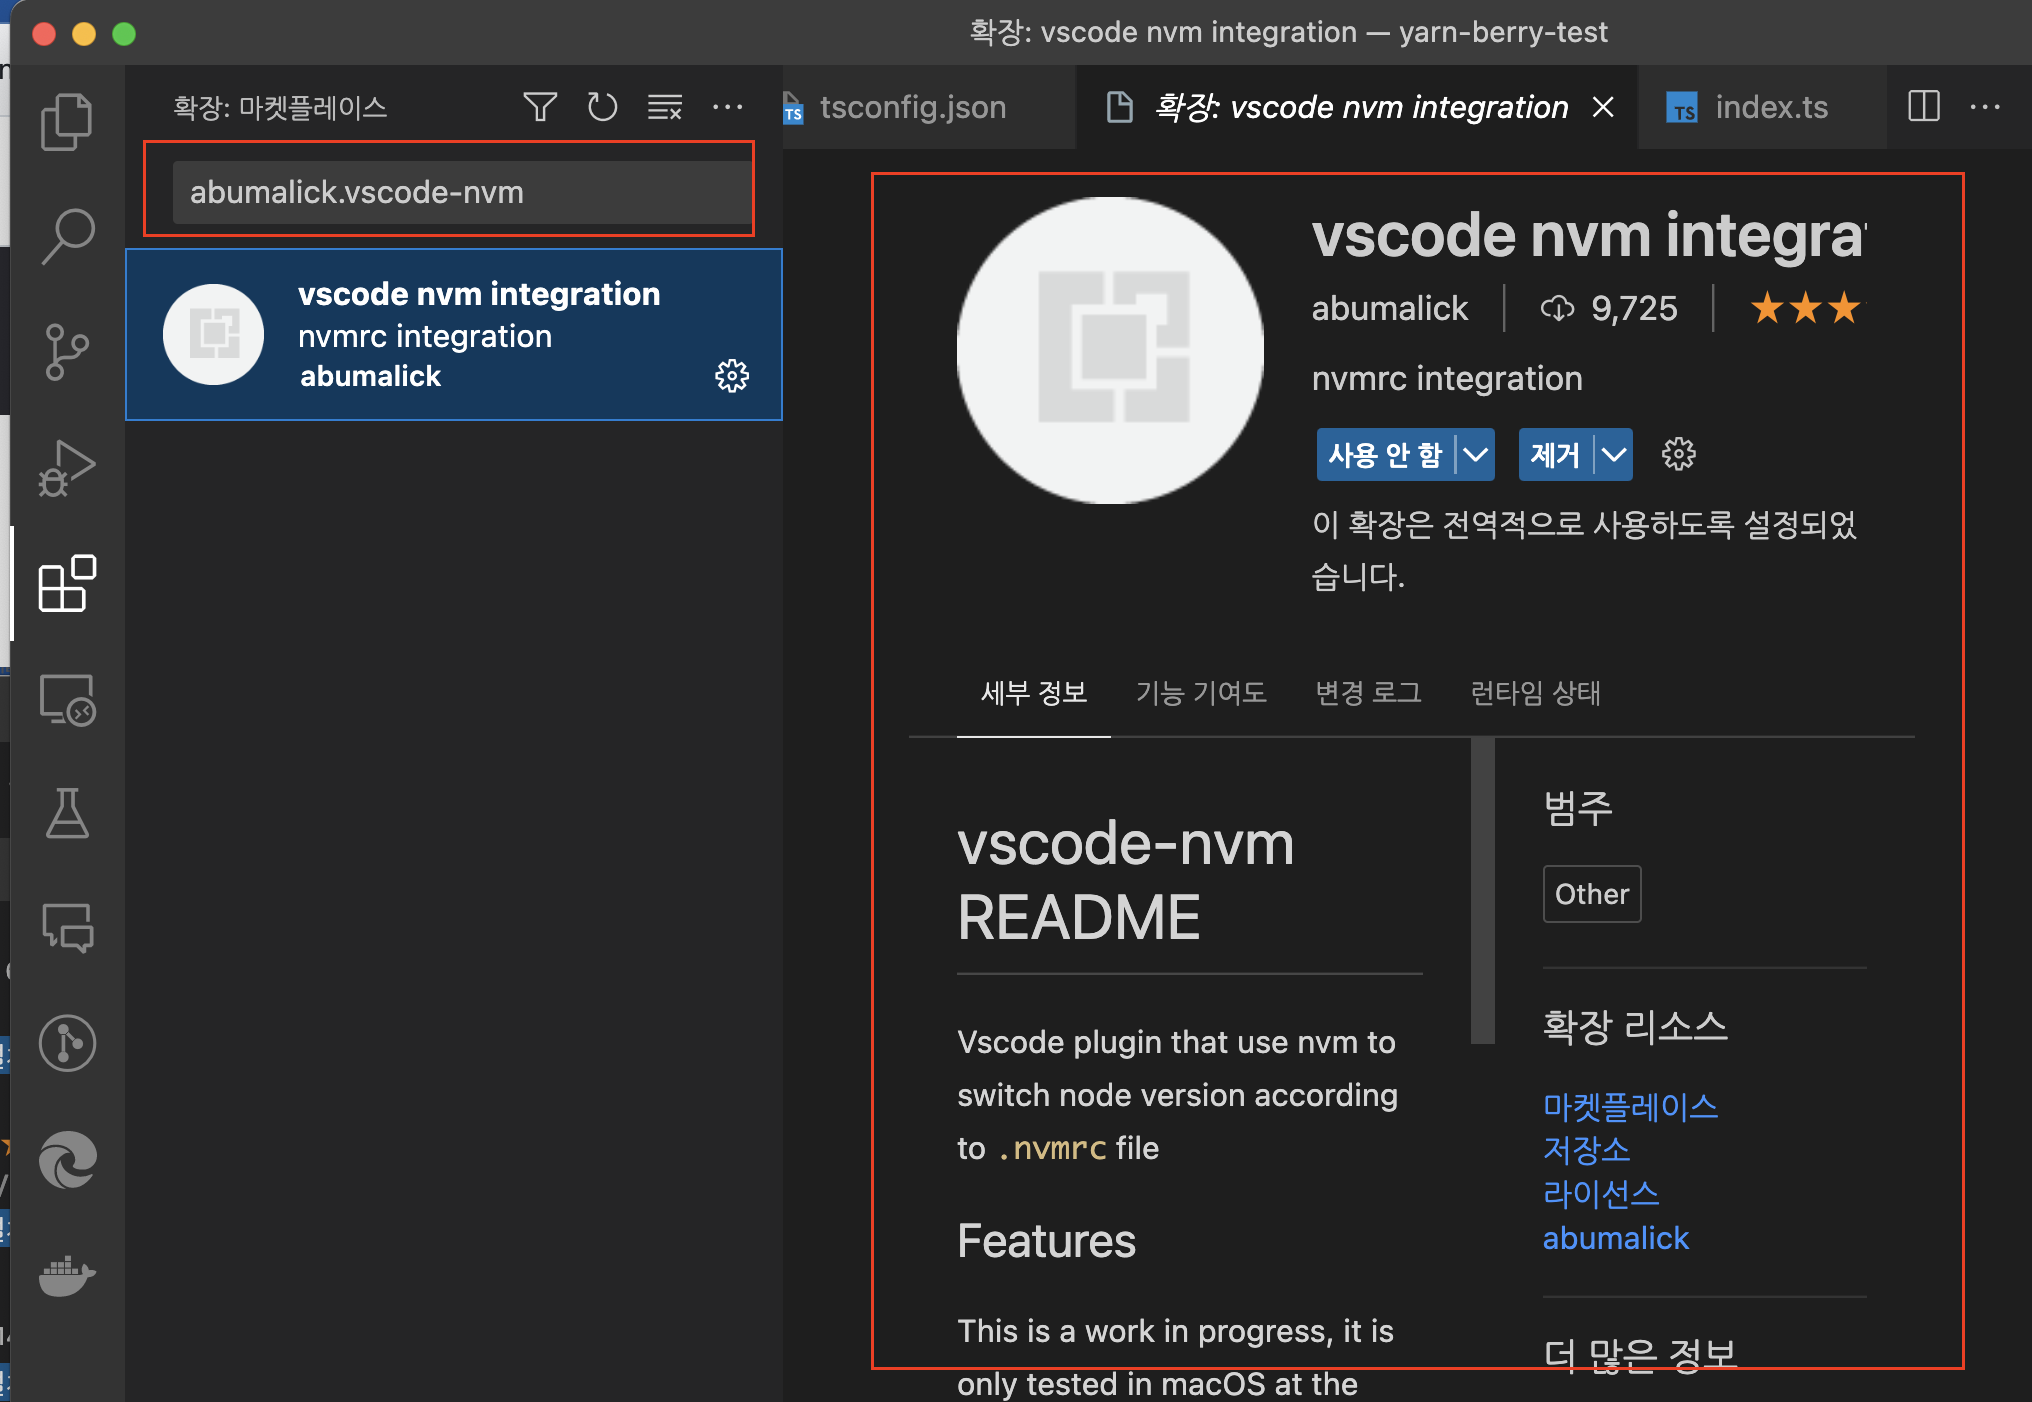This screenshot has height=1402, width=2032.
Task: Open the 저장소 repository link
Action: pyautogui.click(x=1586, y=1150)
